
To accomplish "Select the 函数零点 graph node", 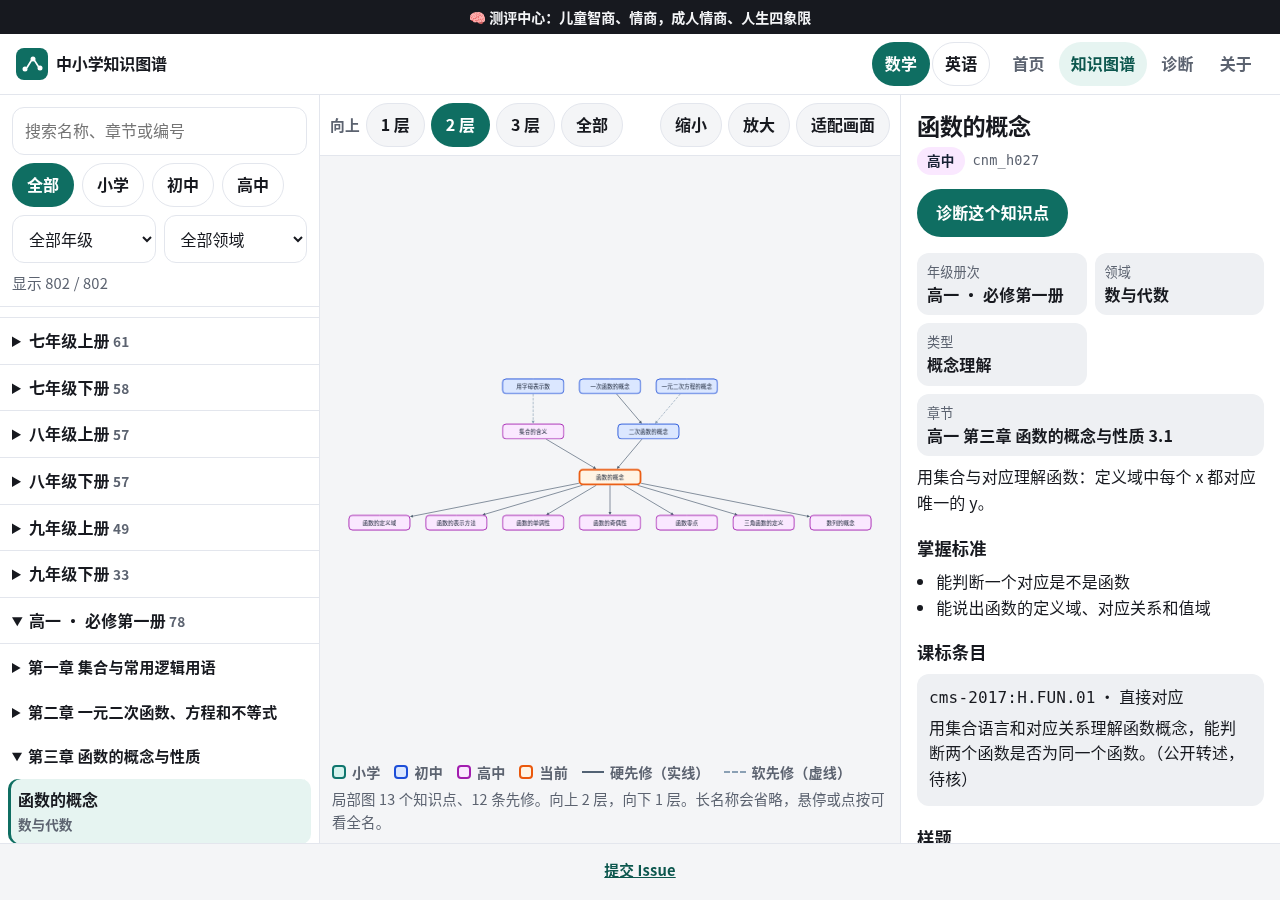I will (x=687, y=523).
